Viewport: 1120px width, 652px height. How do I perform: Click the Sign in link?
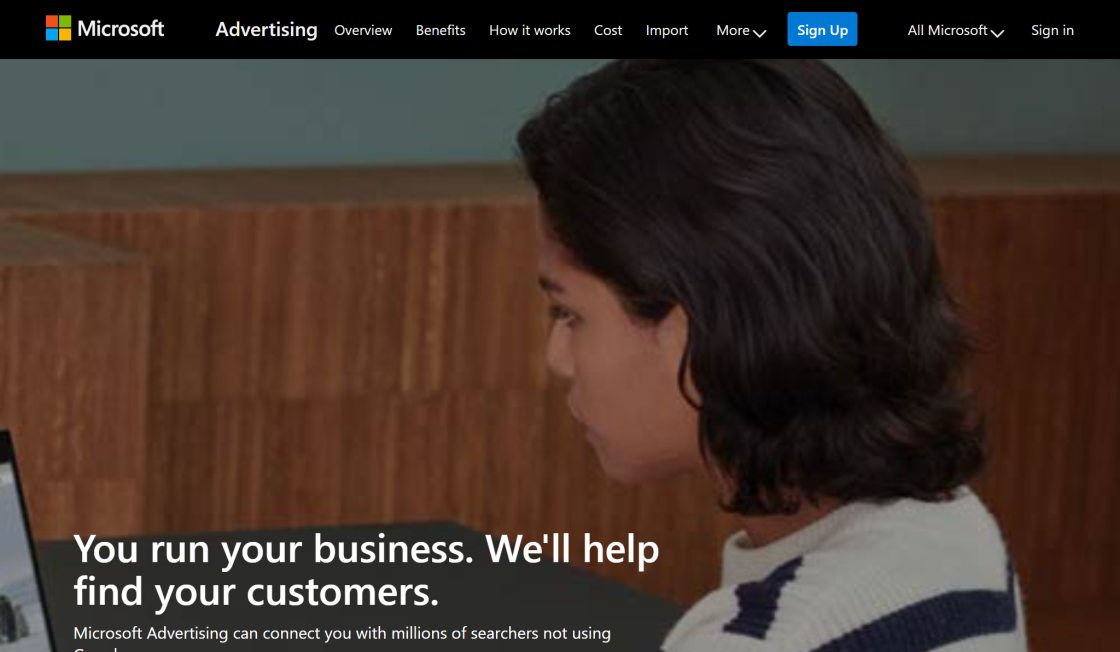(1052, 30)
